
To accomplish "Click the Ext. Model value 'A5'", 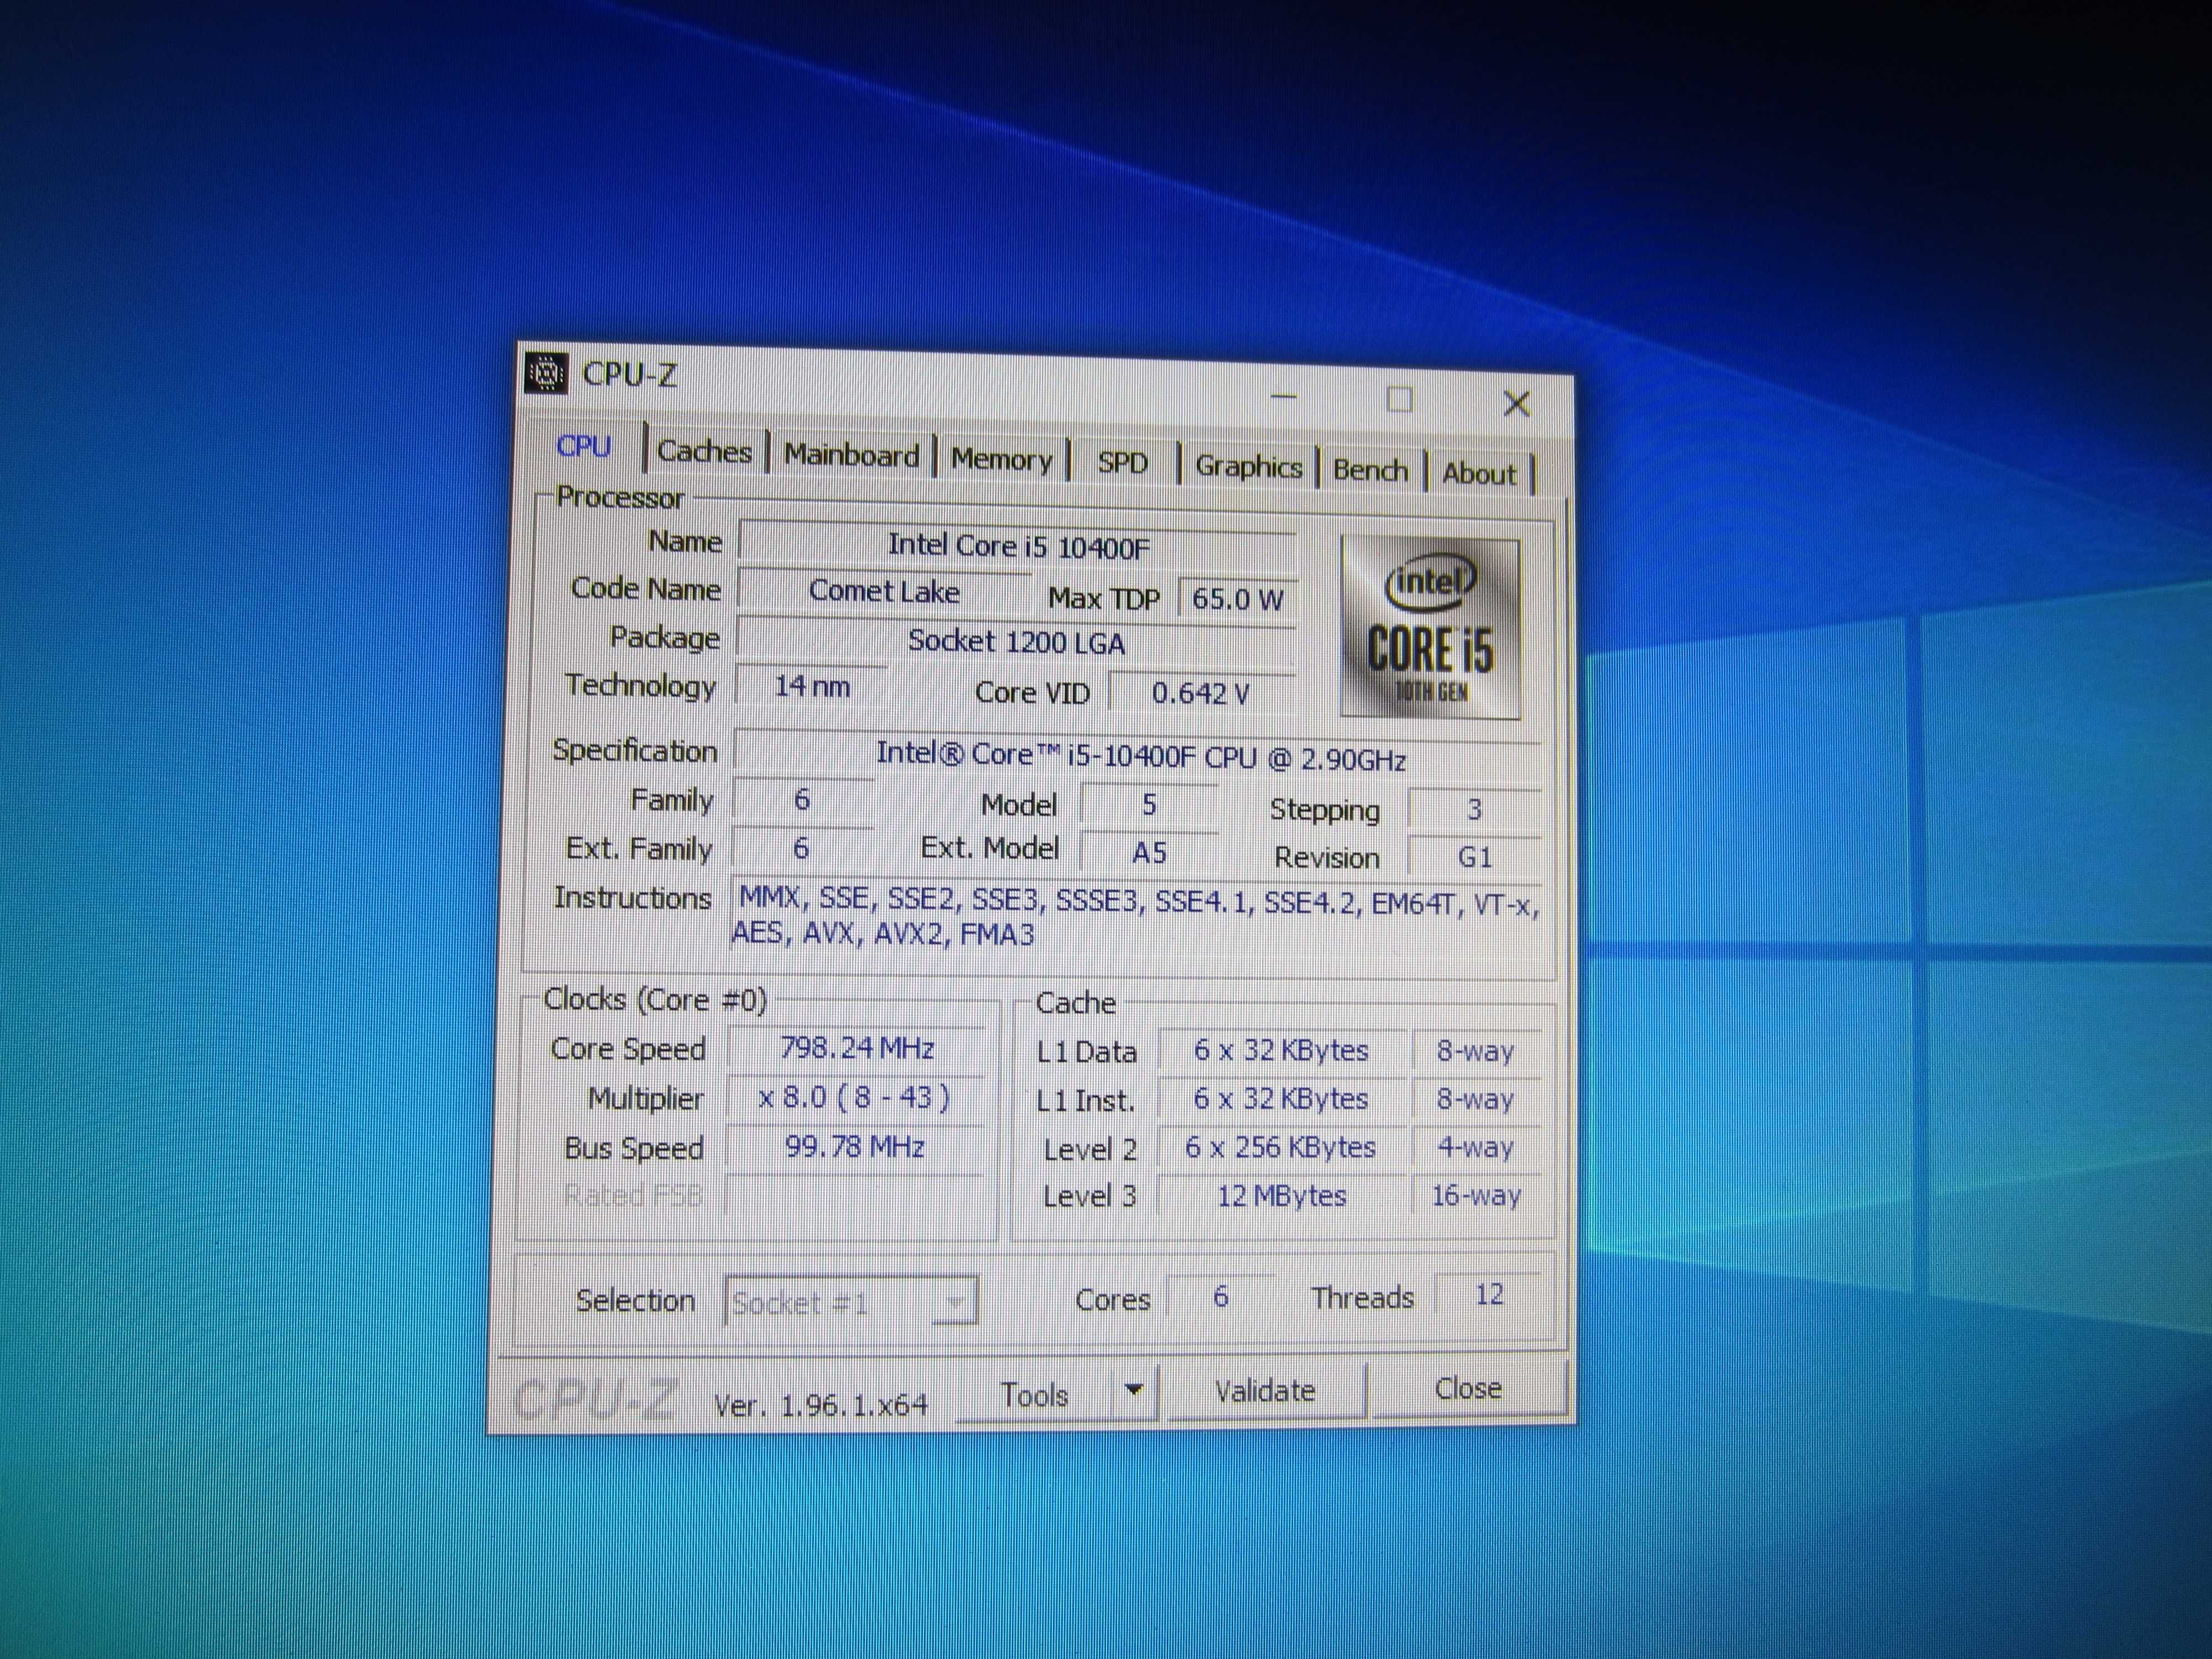I will tap(1149, 853).
